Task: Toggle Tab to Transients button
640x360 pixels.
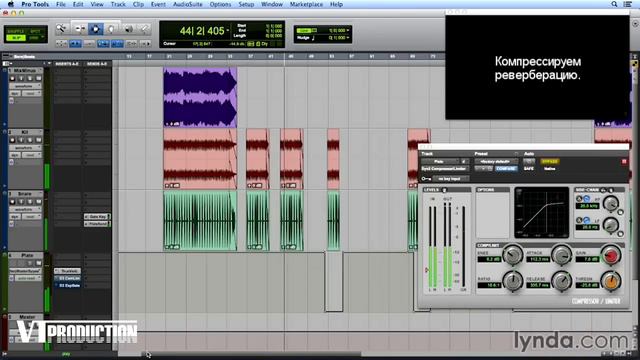Action: [76, 43]
